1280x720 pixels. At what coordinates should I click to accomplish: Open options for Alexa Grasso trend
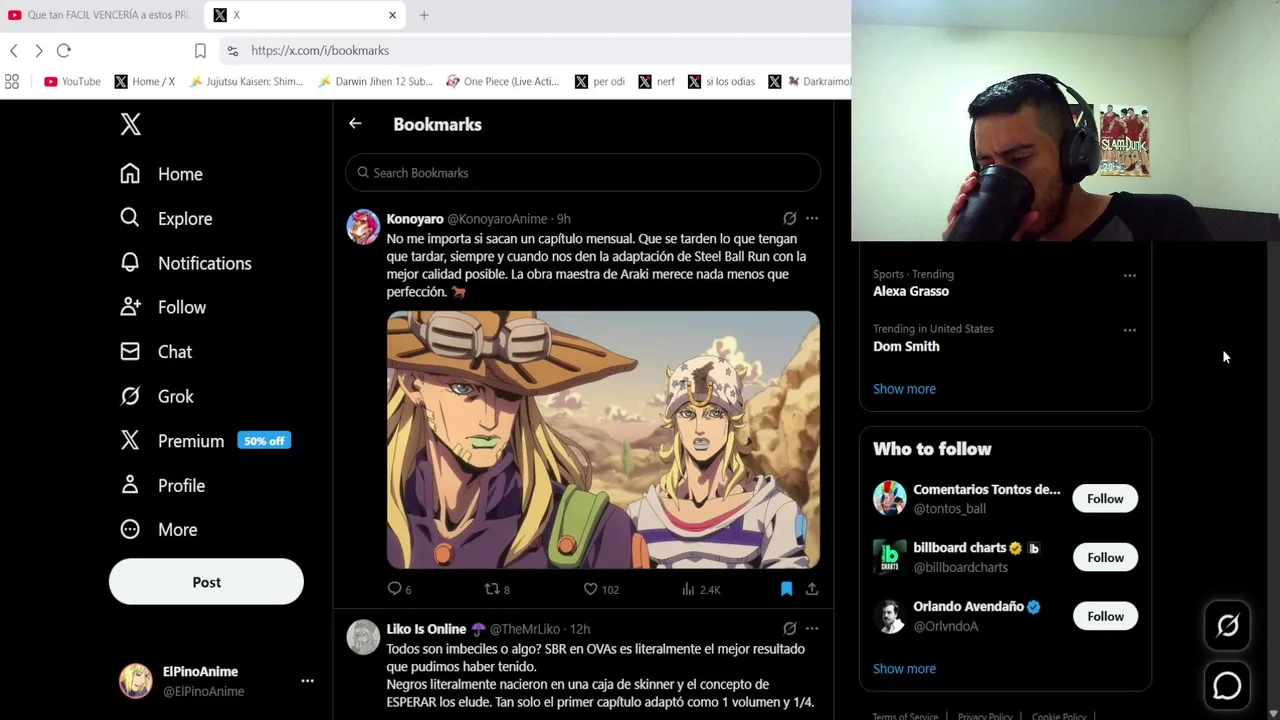coord(1129,275)
